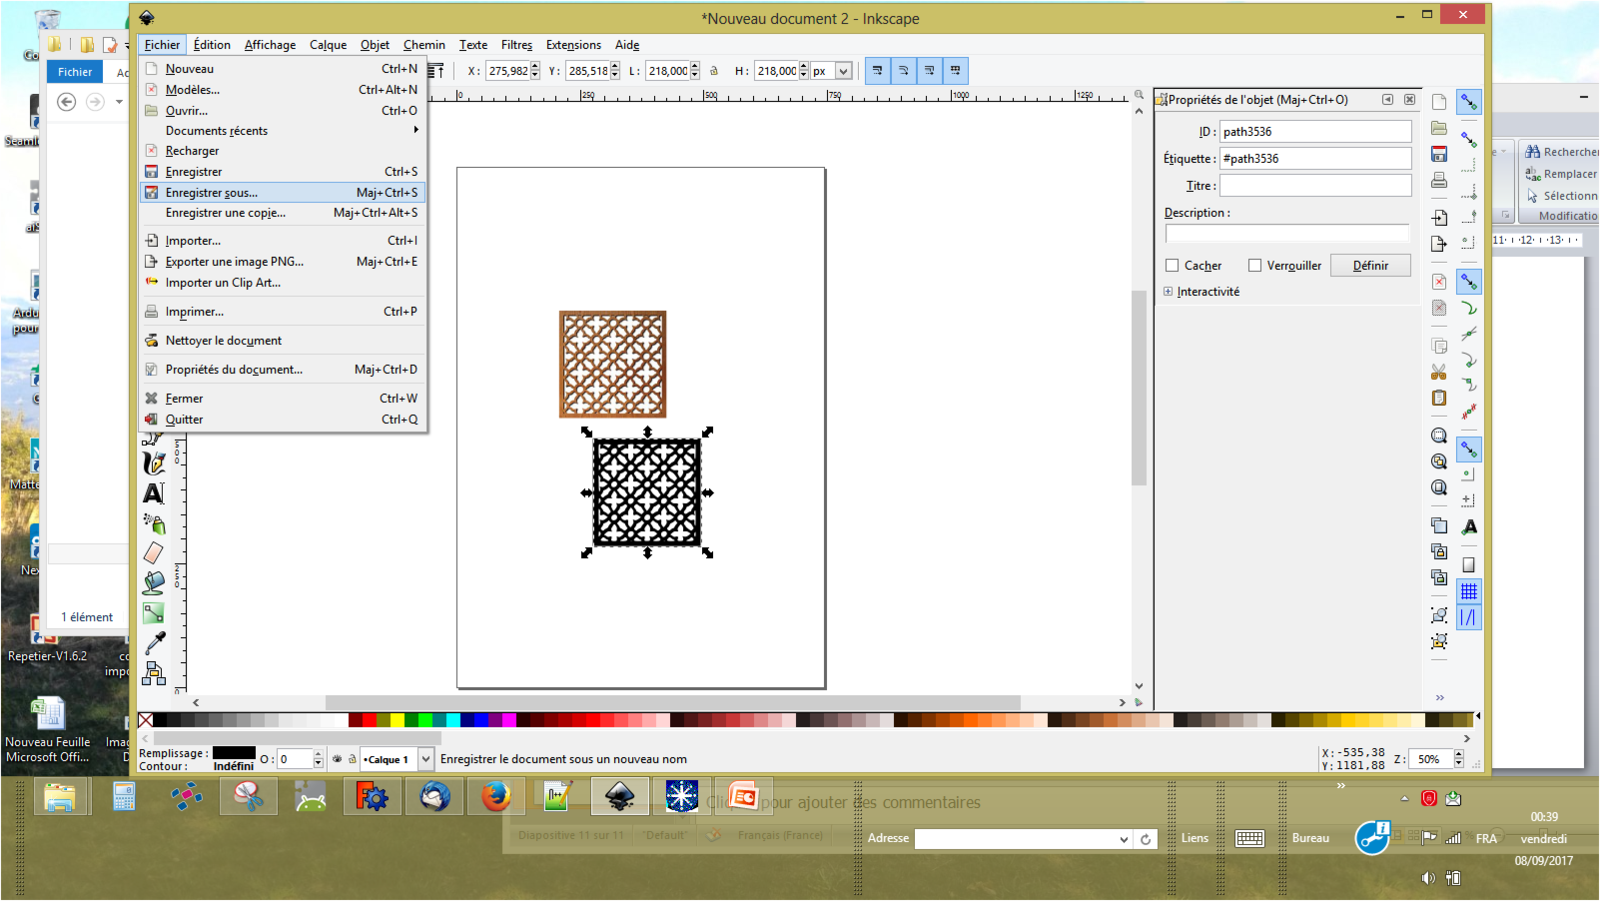Check the Verrouiller checkbox

pyautogui.click(x=1254, y=265)
